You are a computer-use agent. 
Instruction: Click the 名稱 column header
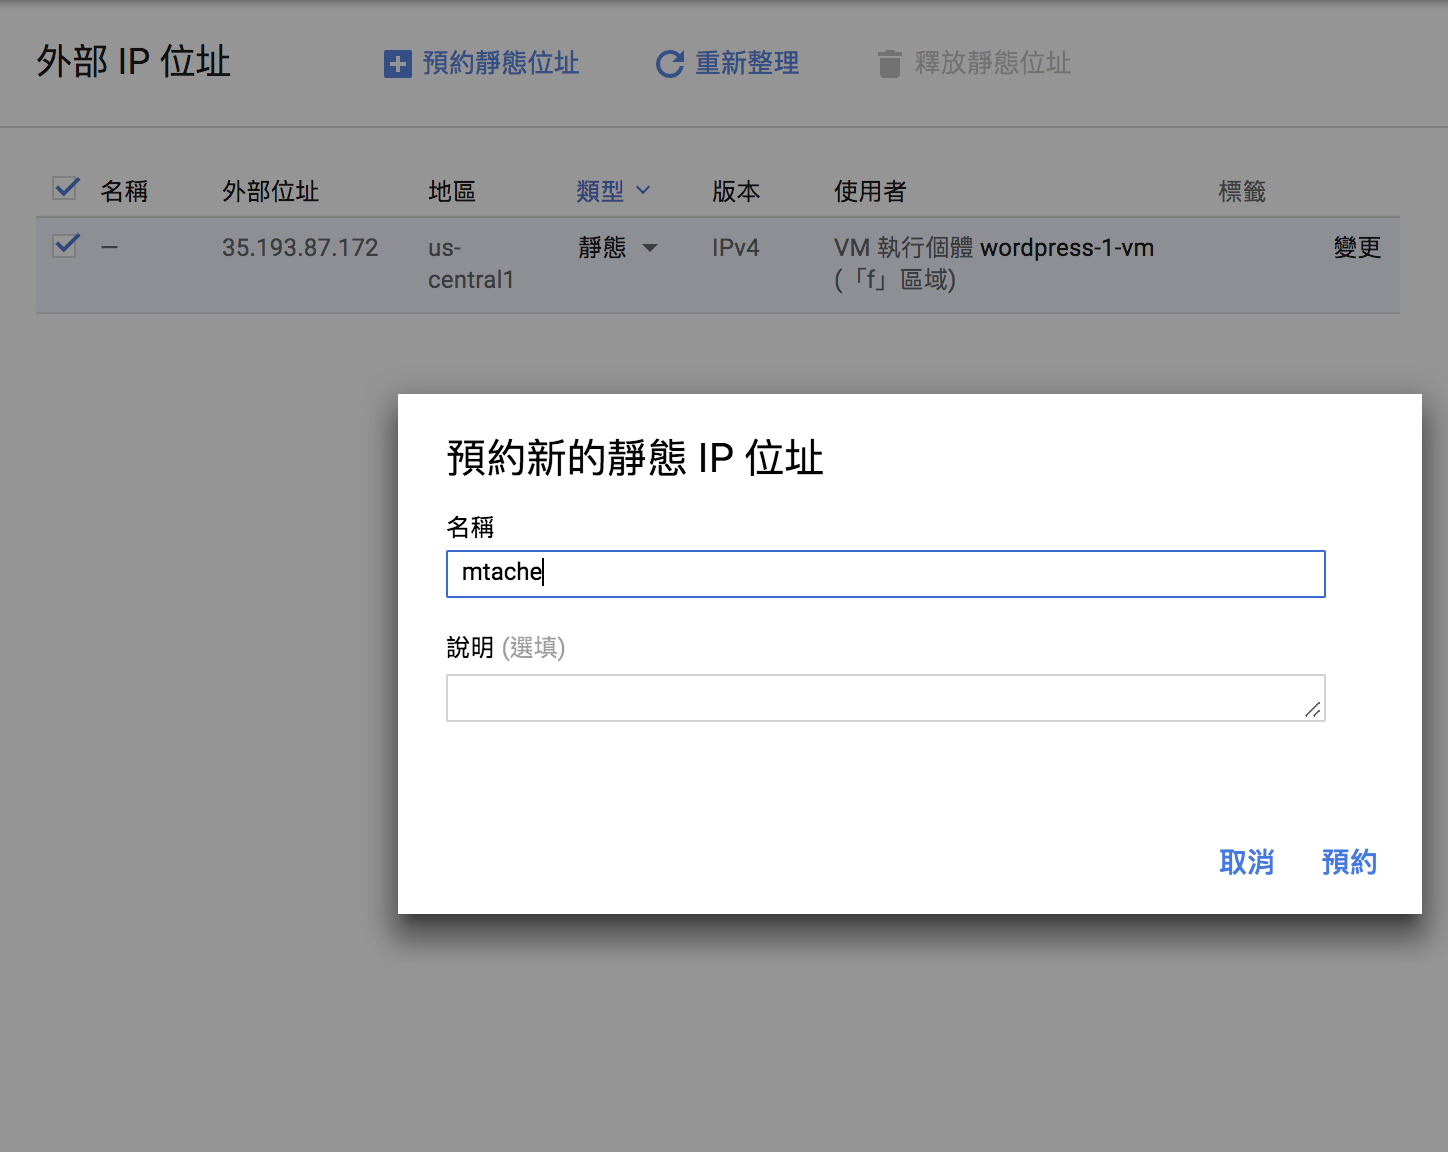pos(124,191)
